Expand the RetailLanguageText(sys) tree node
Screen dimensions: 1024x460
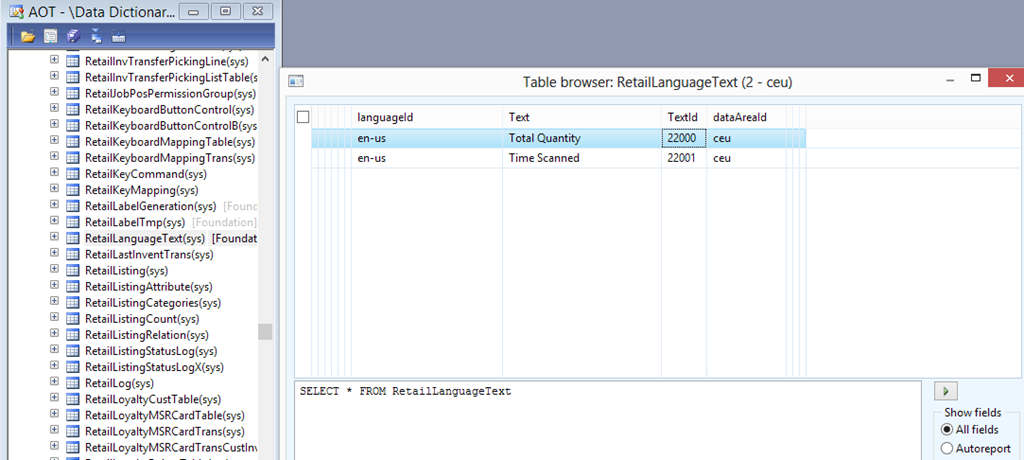tap(54, 238)
